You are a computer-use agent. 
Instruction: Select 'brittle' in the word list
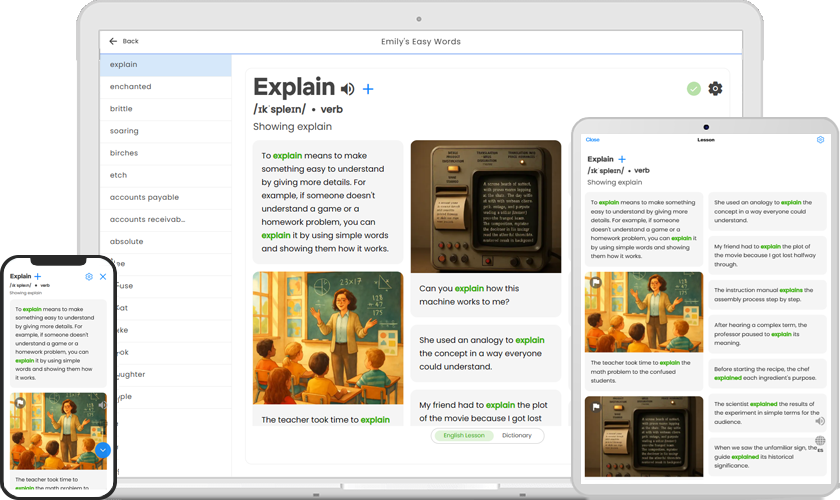pyautogui.click(x=166, y=109)
